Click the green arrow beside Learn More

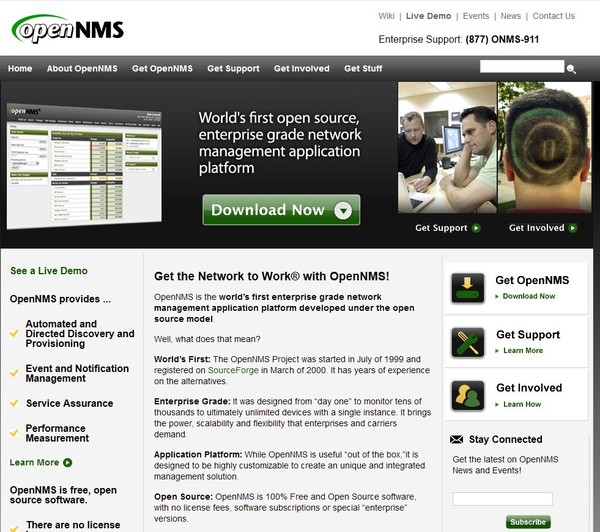68,463
